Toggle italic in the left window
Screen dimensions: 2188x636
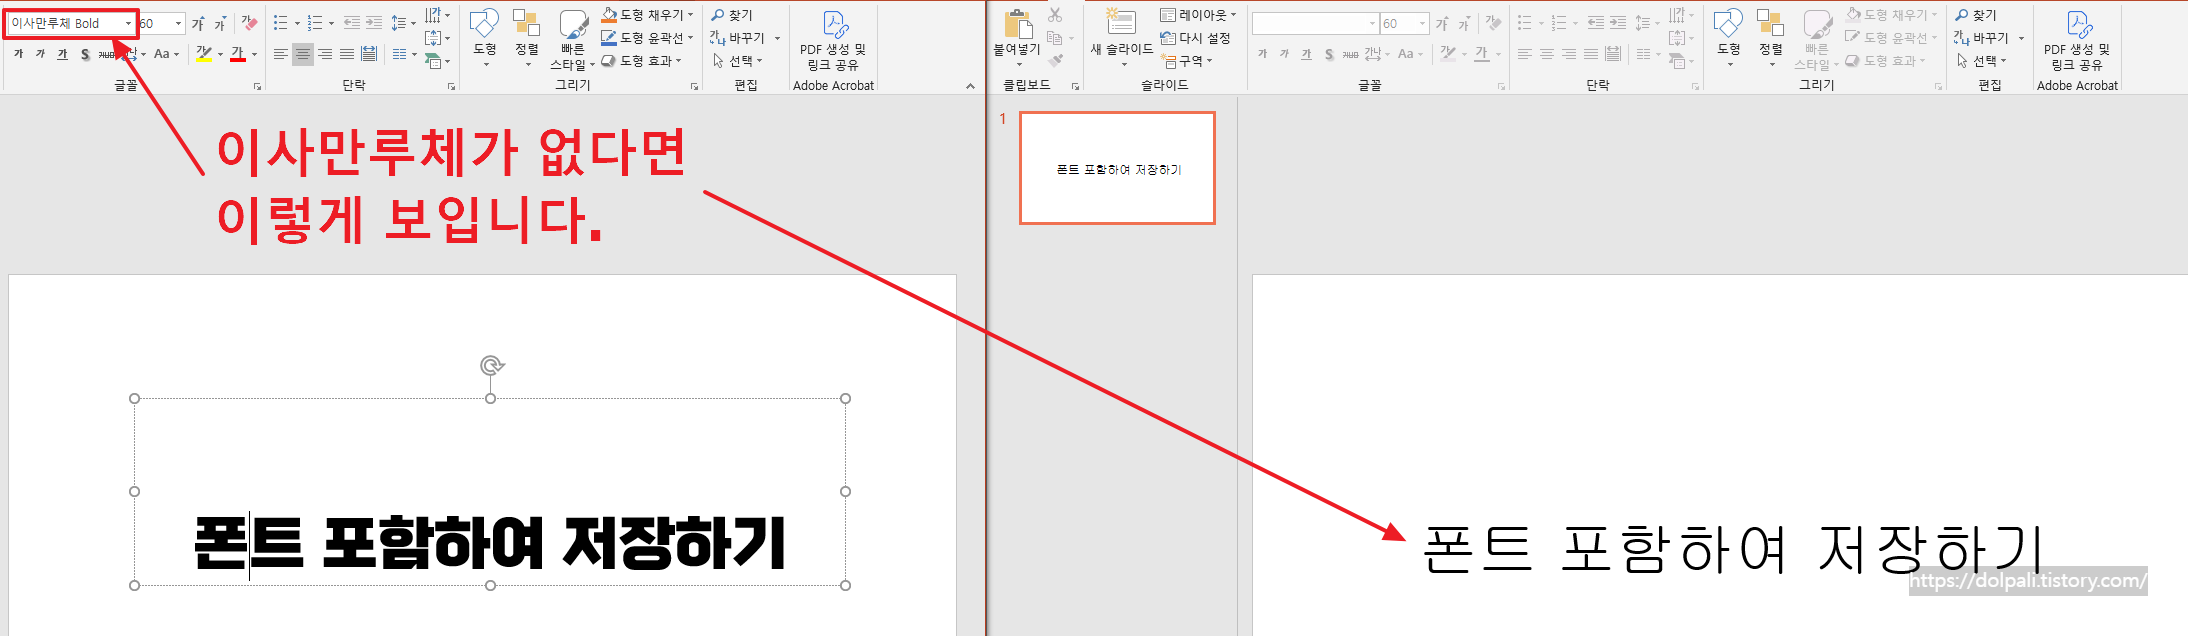tap(40, 54)
